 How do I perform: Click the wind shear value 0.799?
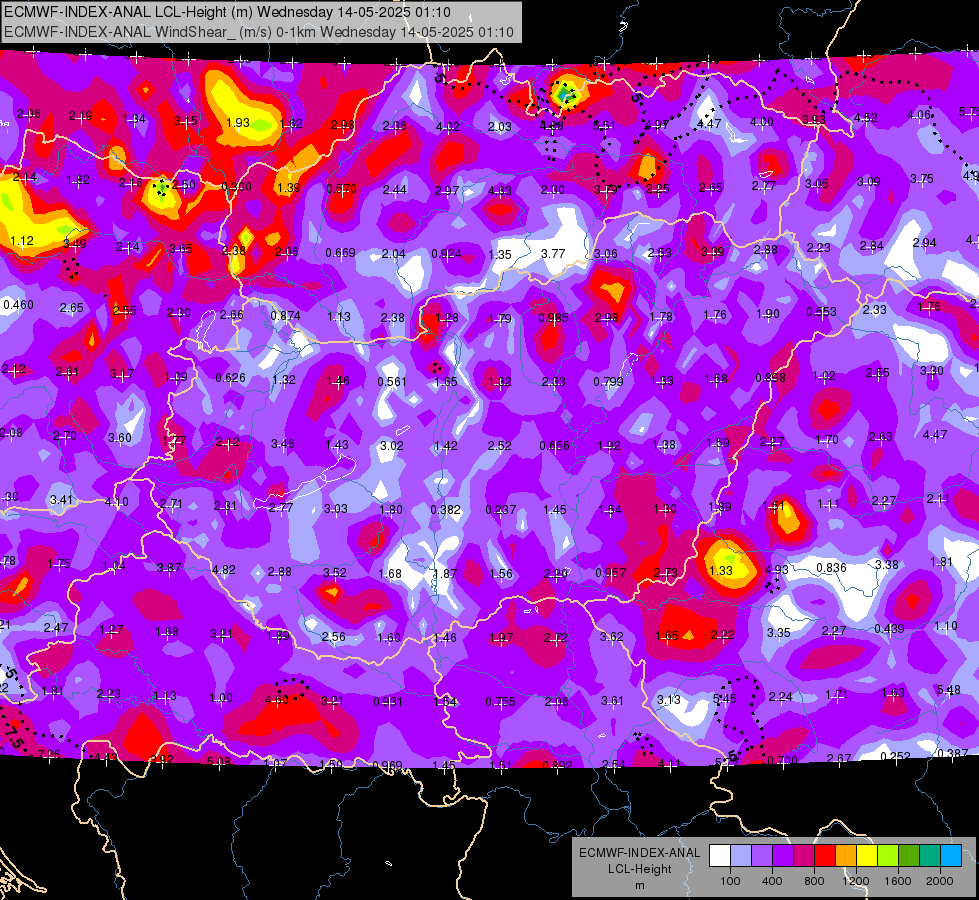[608, 381]
